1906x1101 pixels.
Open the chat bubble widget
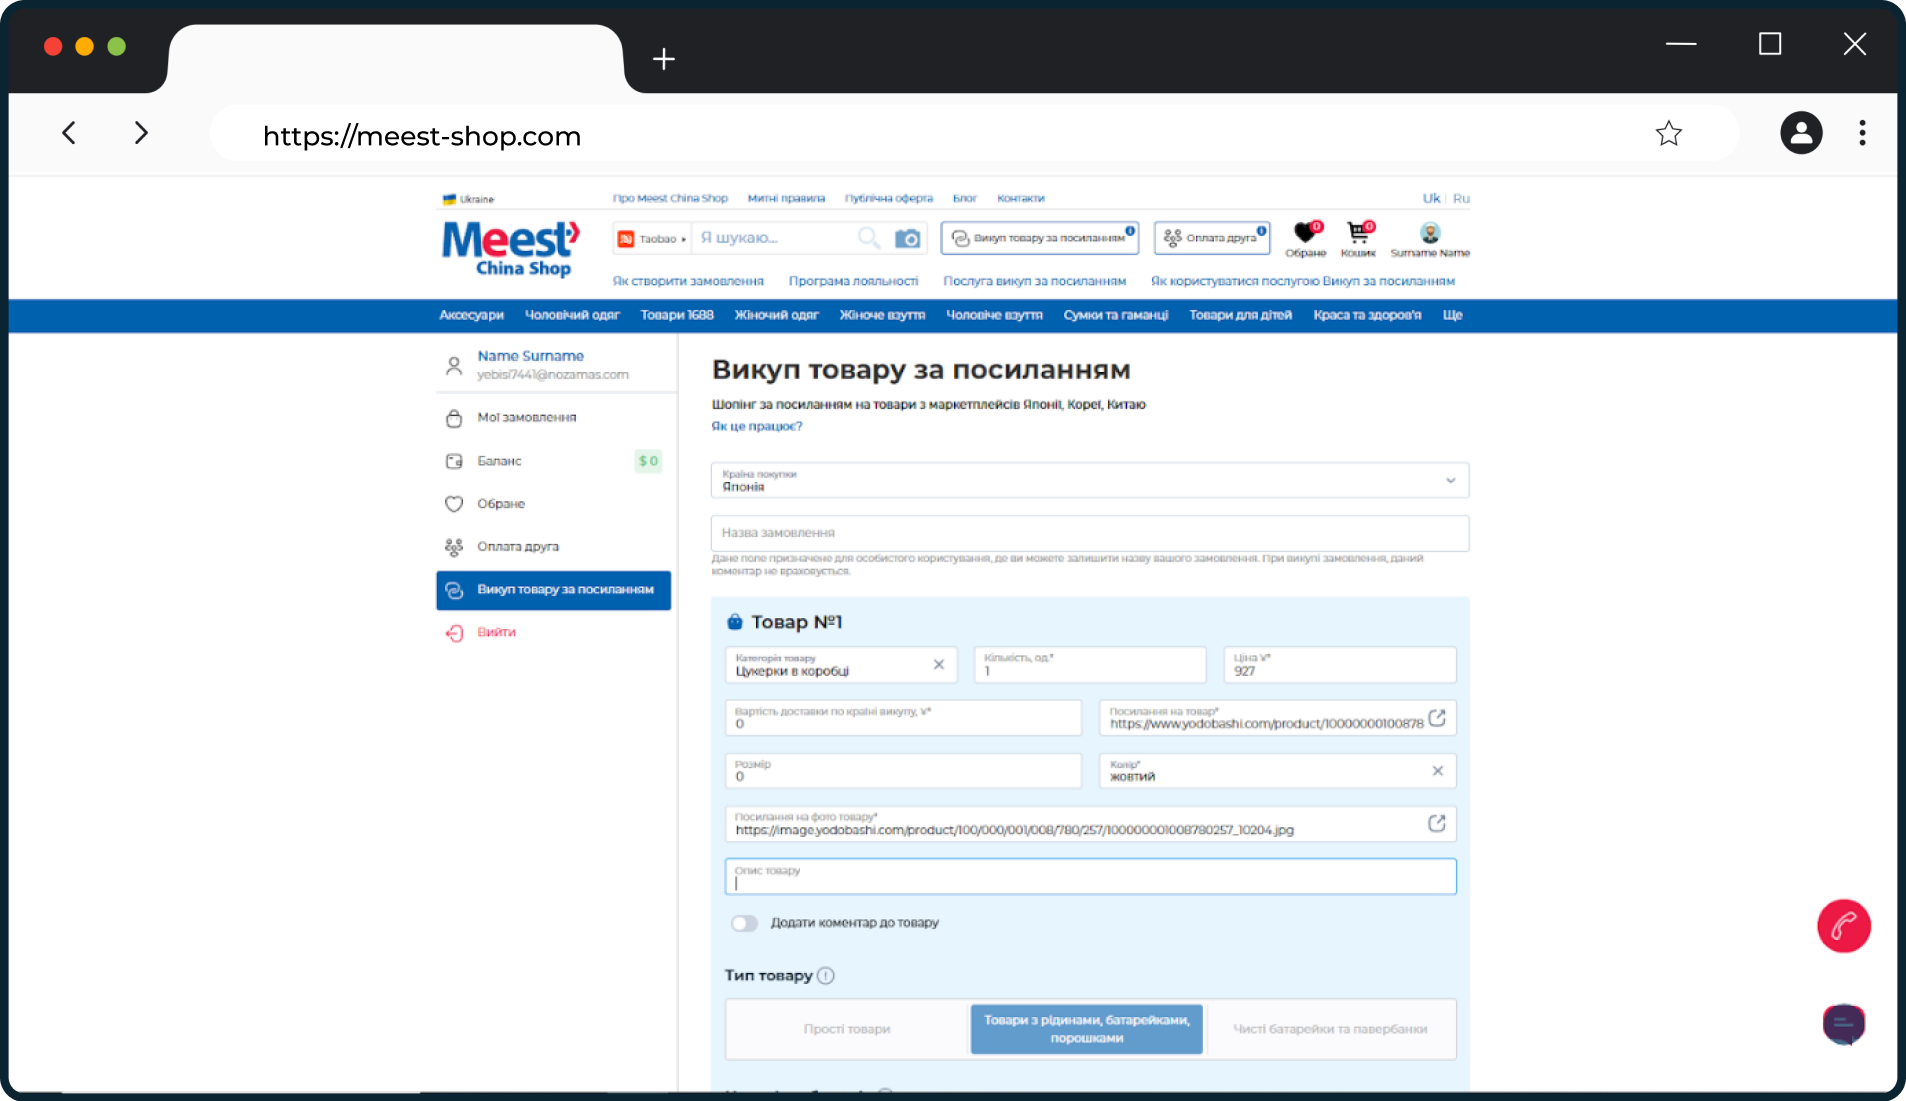click(1843, 1023)
